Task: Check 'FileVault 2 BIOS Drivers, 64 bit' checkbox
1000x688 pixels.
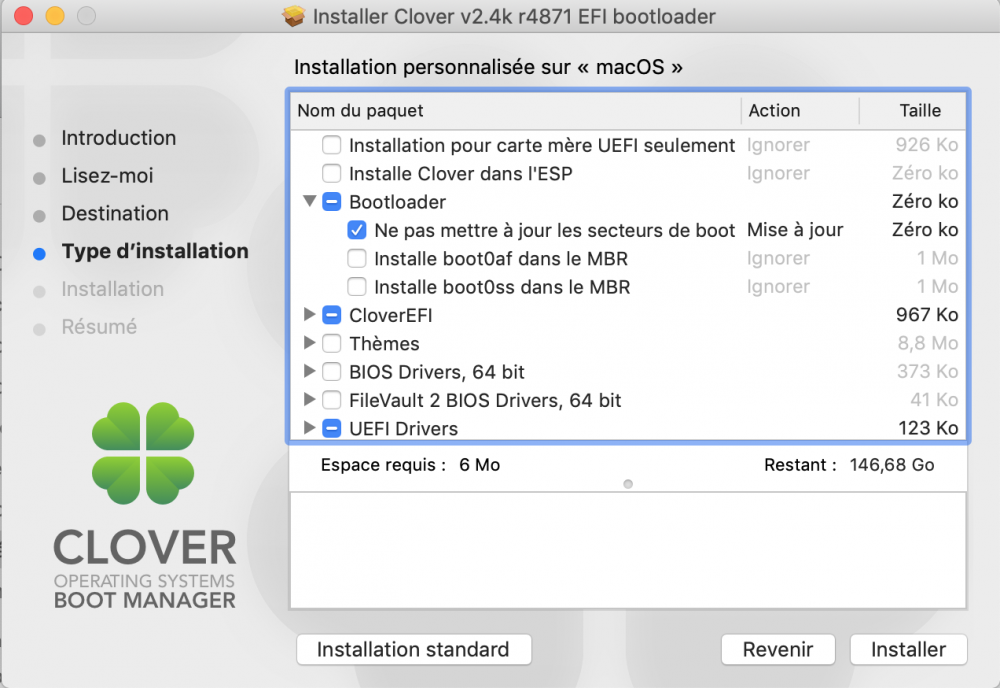Action: pos(332,400)
